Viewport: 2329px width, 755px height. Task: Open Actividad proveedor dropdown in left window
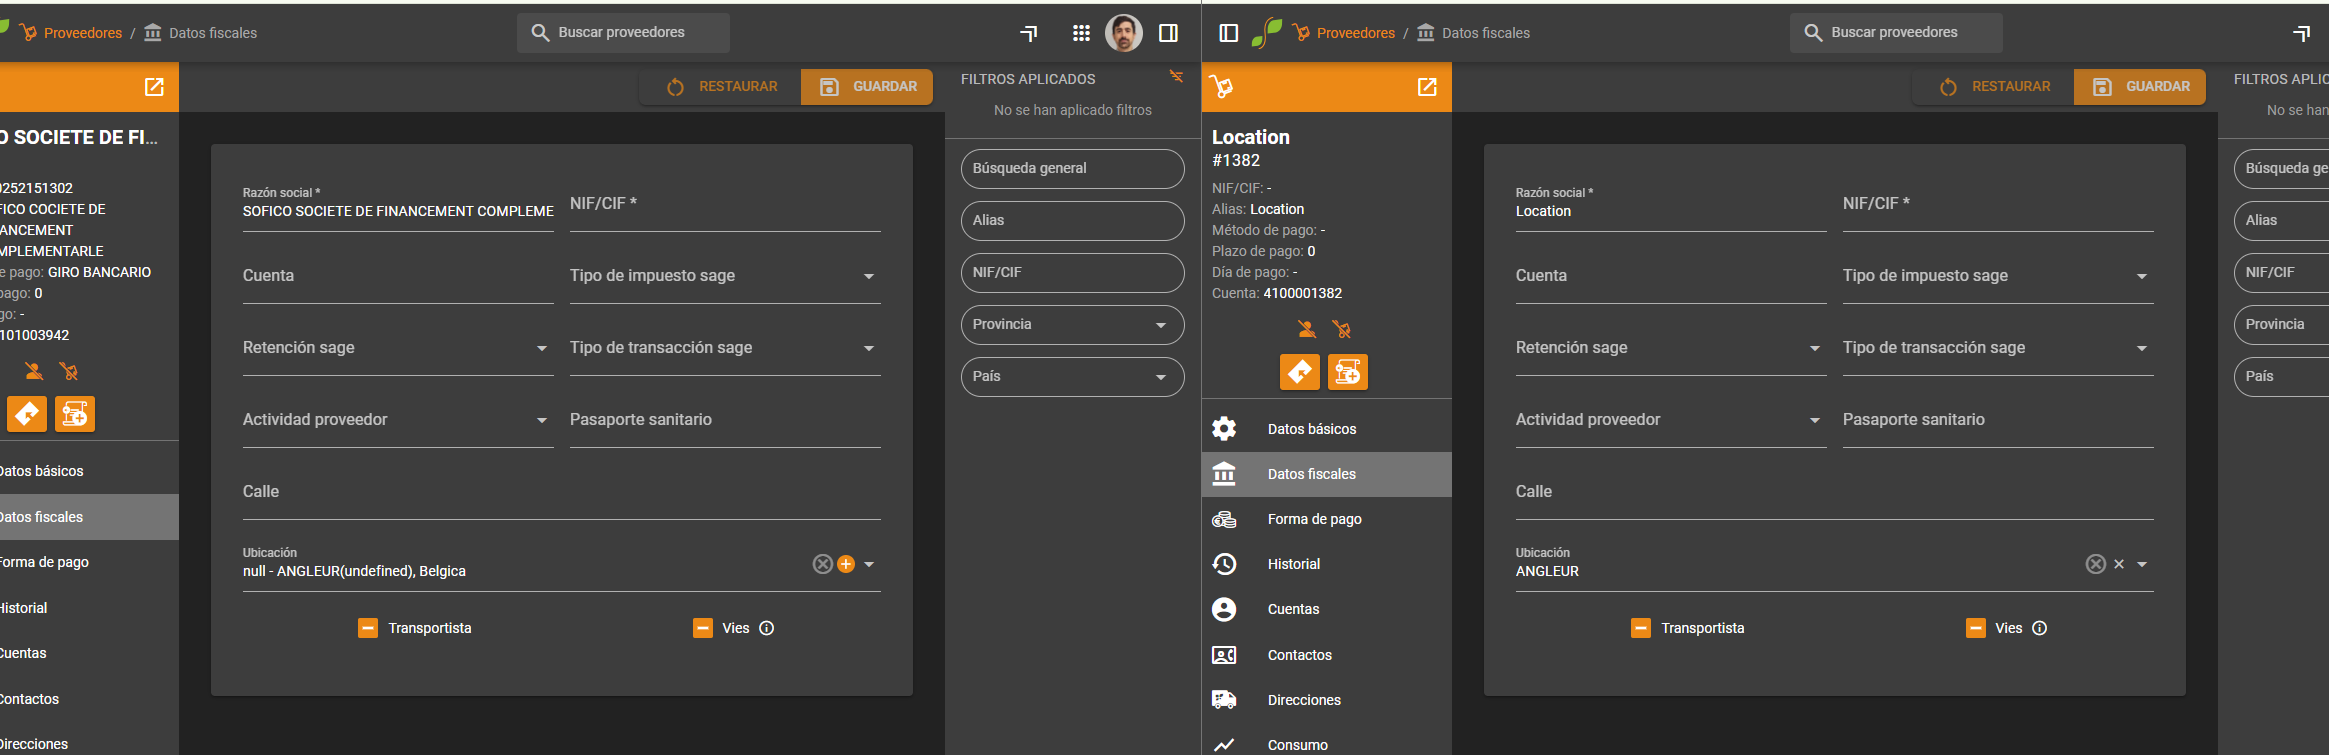tap(542, 420)
